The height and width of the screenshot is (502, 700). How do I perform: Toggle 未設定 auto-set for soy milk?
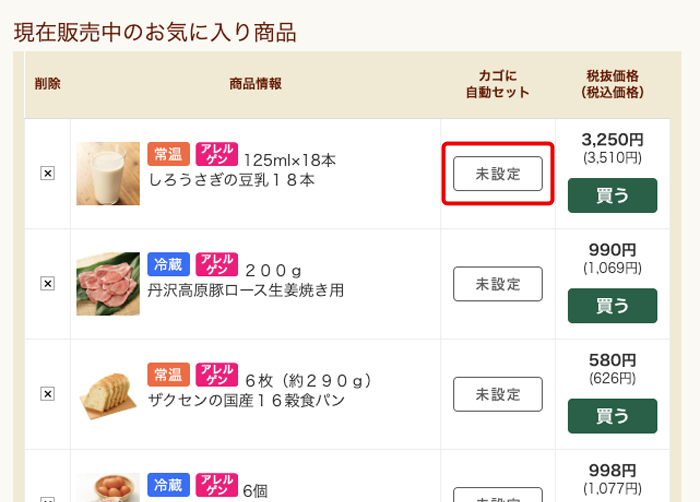(498, 173)
